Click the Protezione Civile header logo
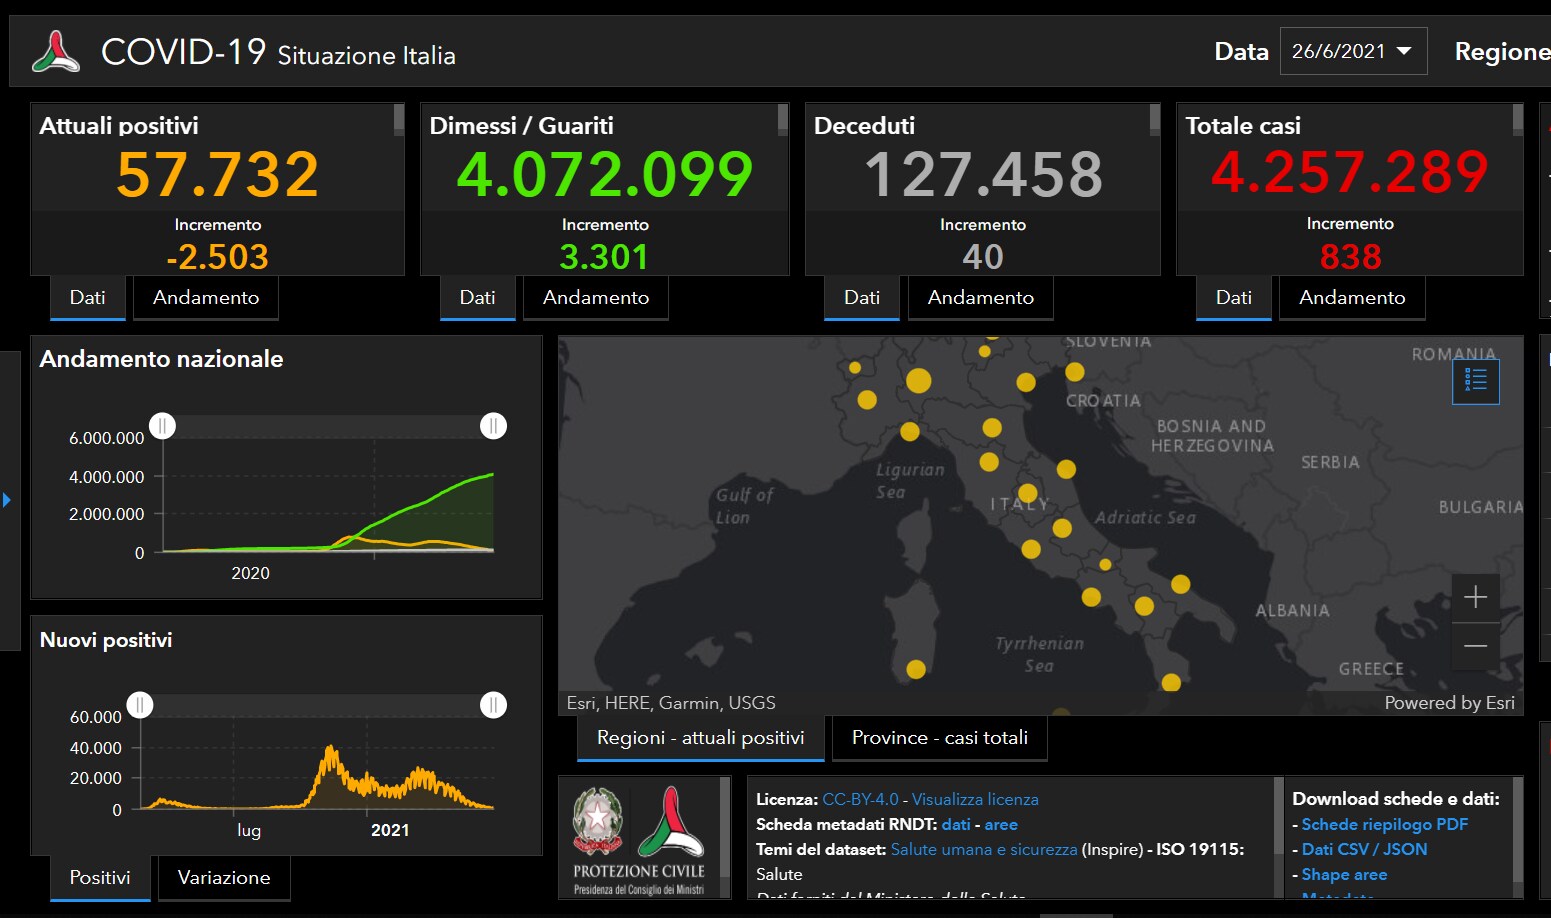Viewport: 1551px width, 918px height. [x=56, y=52]
